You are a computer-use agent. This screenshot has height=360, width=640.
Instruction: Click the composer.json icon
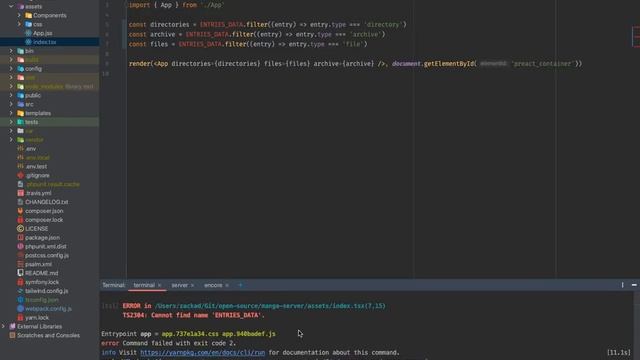click(x=20, y=211)
